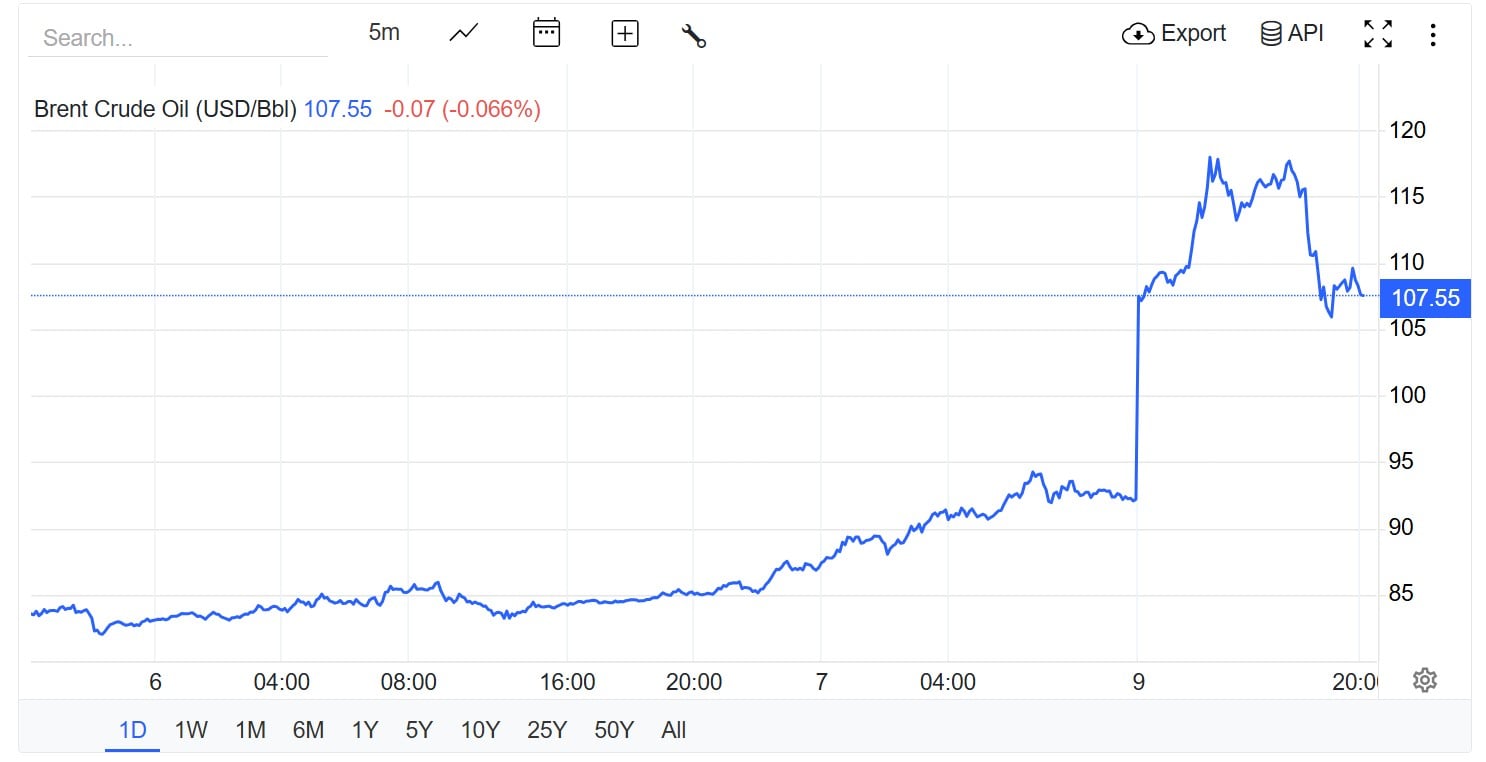Open the three-dot more options menu
The height and width of the screenshot is (762, 1486).
tap(1433, 35)
